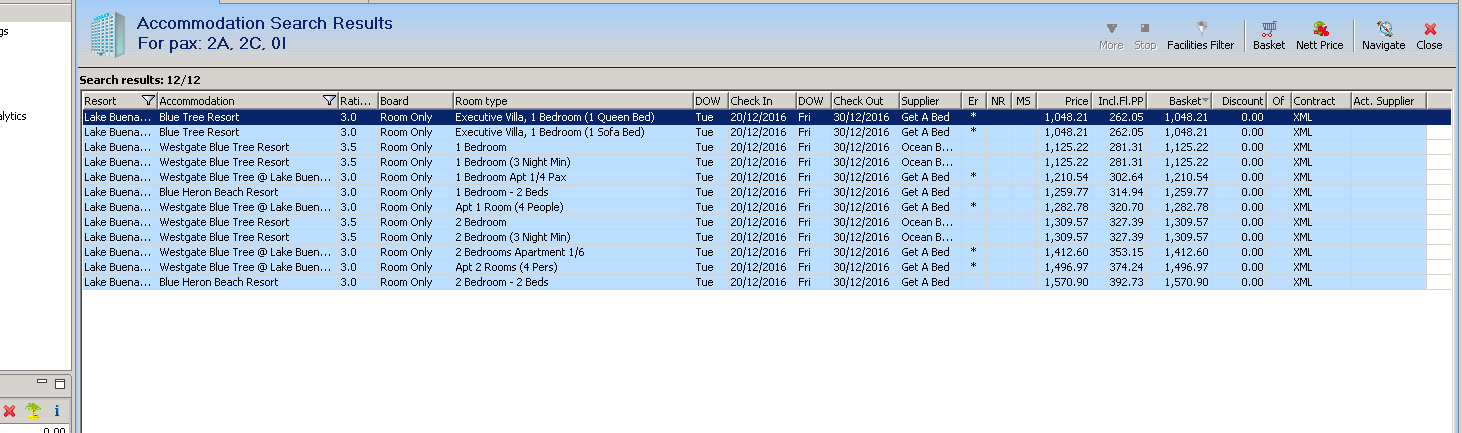
Task: Sort by the Contract column header
Action: click(1320, 101)
